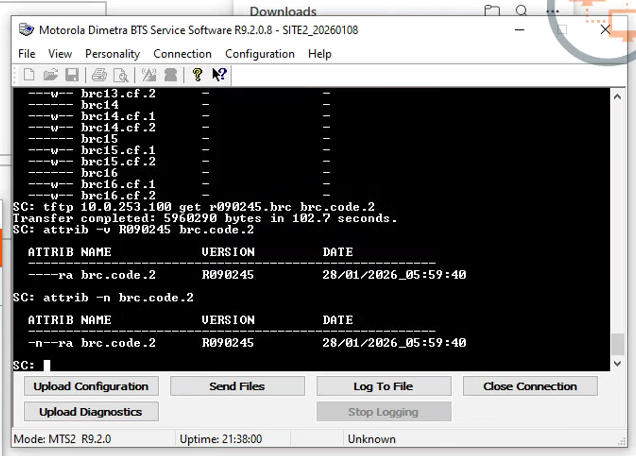
Task: Click the 'Uptime: 21:38:00' status bar entry
Action: pyautogui.click(x=221, y=439)
